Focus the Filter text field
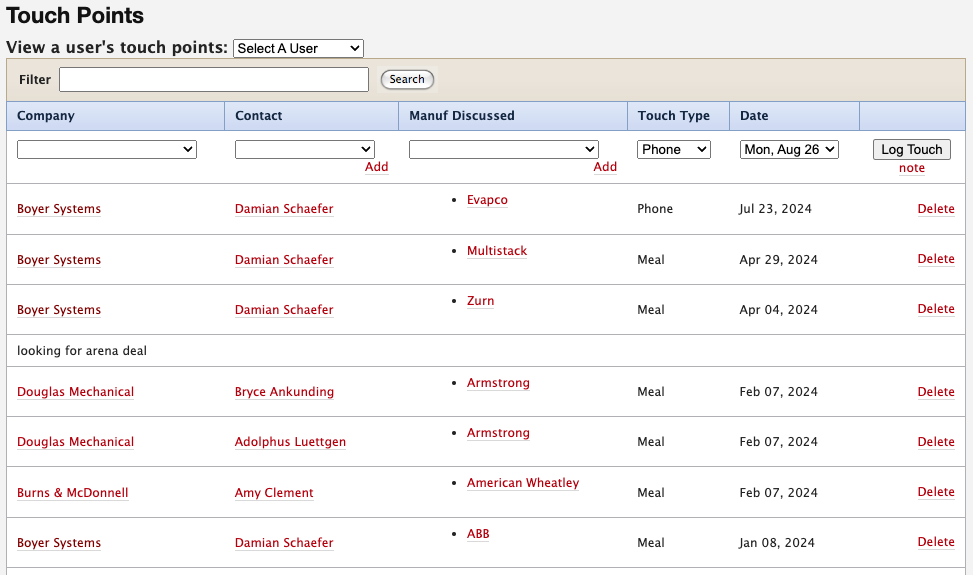The height and width of the screenshot is (575, 973). click(214, 79)
